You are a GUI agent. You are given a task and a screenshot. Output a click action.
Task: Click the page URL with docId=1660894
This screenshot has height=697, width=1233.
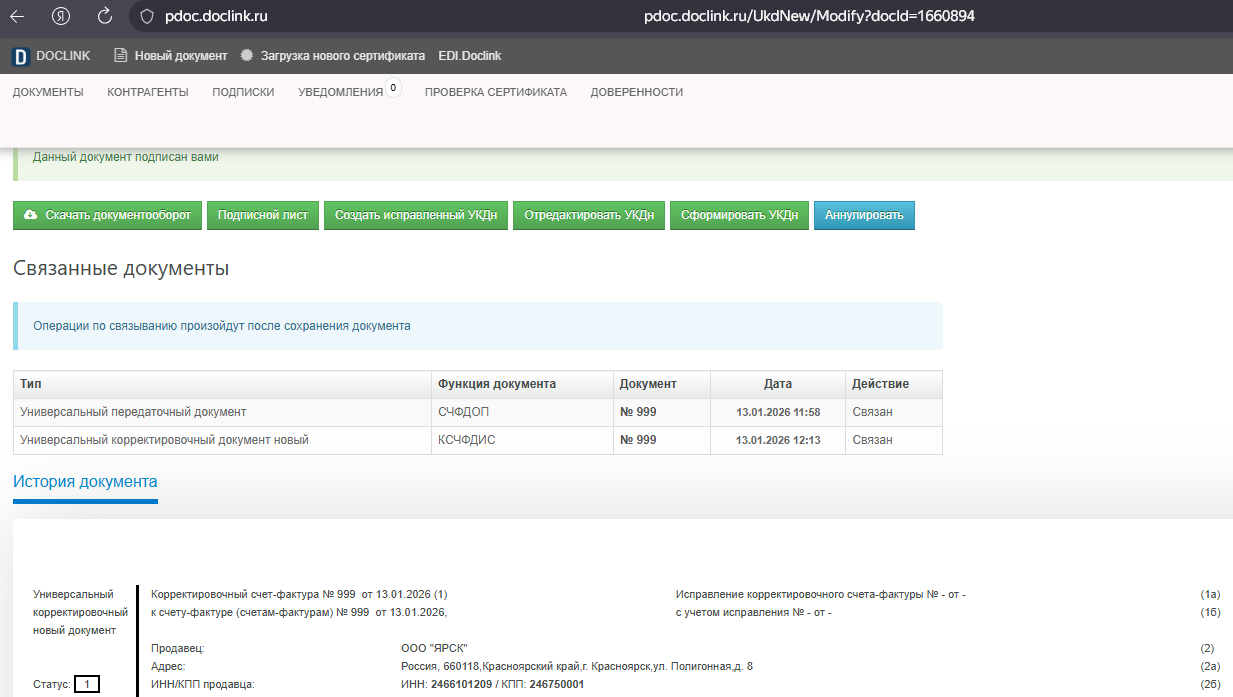(810, 16)
